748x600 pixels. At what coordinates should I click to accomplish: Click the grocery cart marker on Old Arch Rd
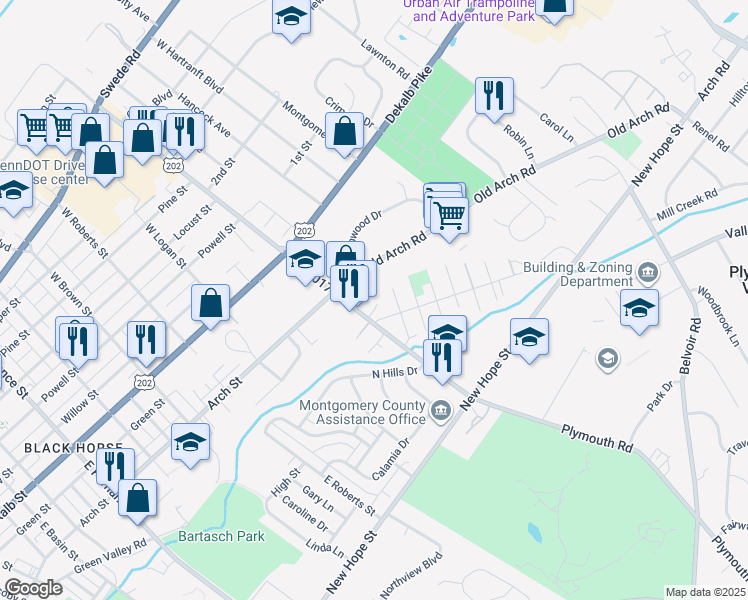click(449, 217)
